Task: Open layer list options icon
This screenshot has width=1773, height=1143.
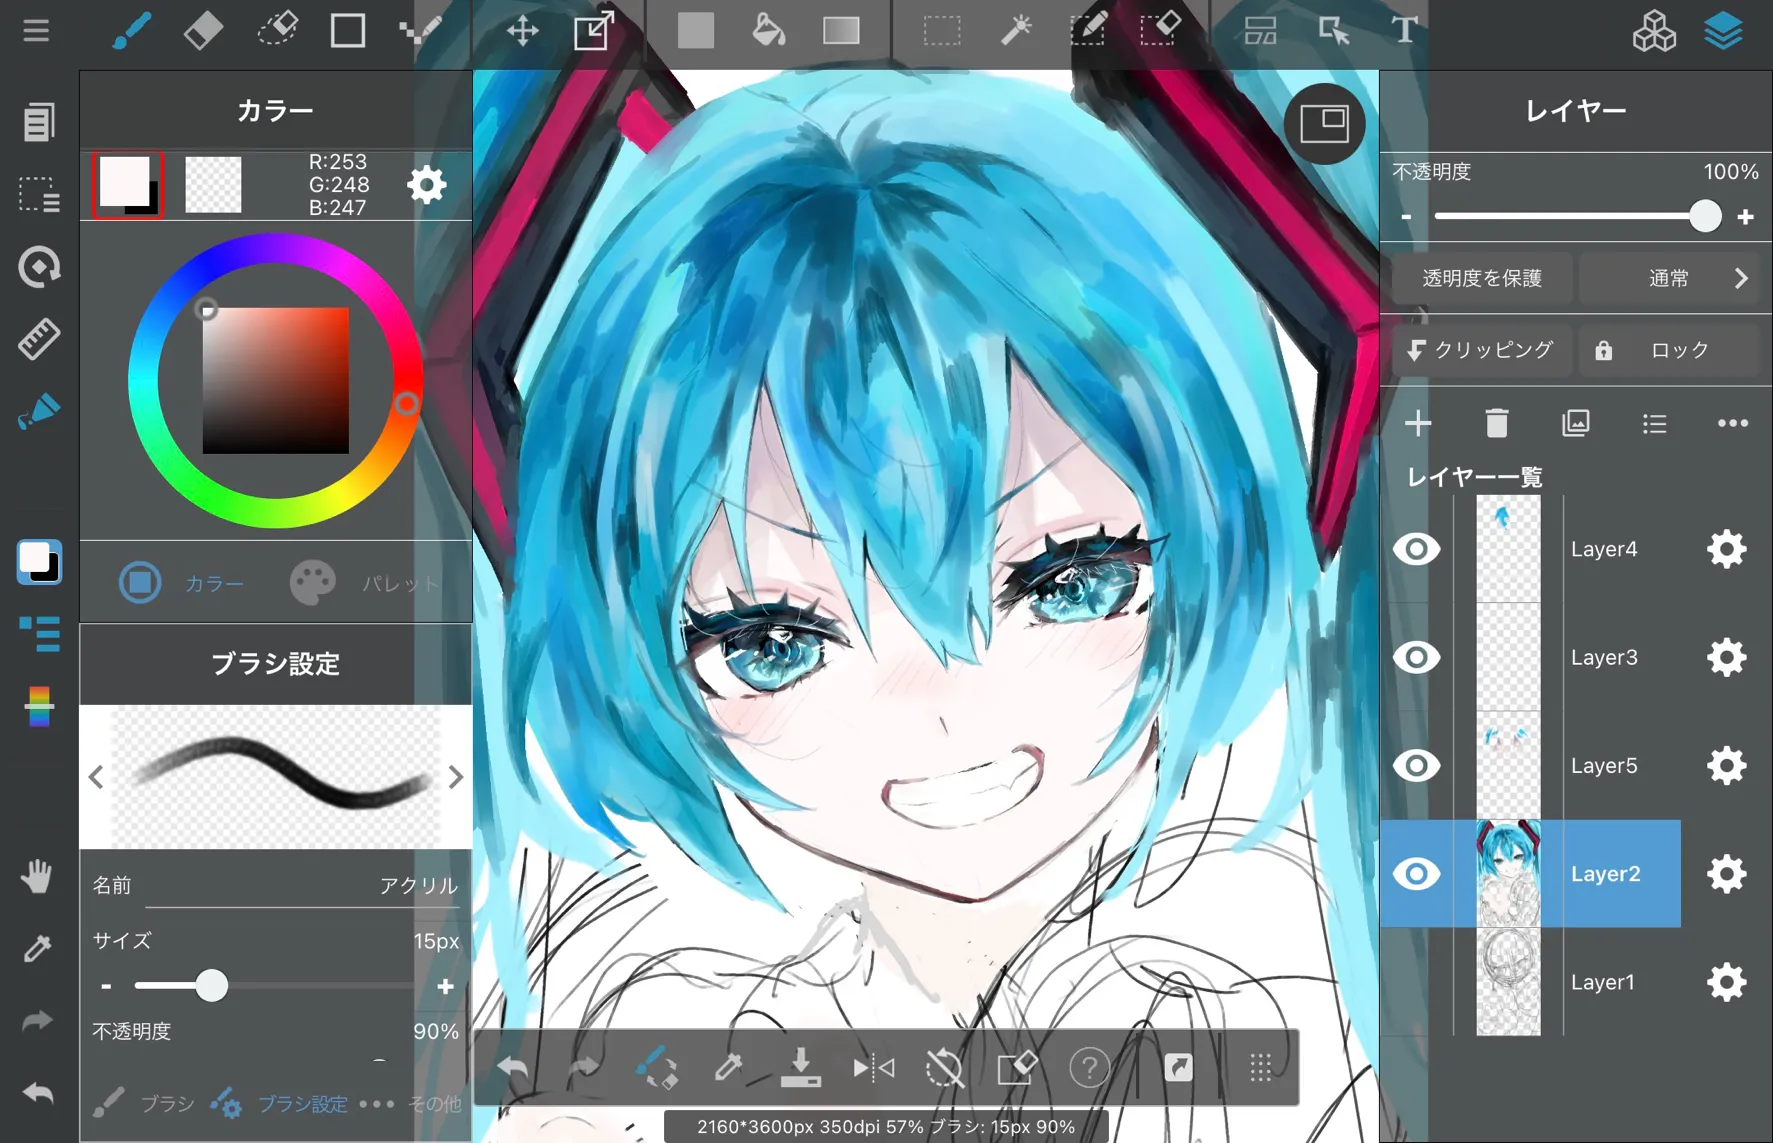Action: click(x=1654, y=423)
